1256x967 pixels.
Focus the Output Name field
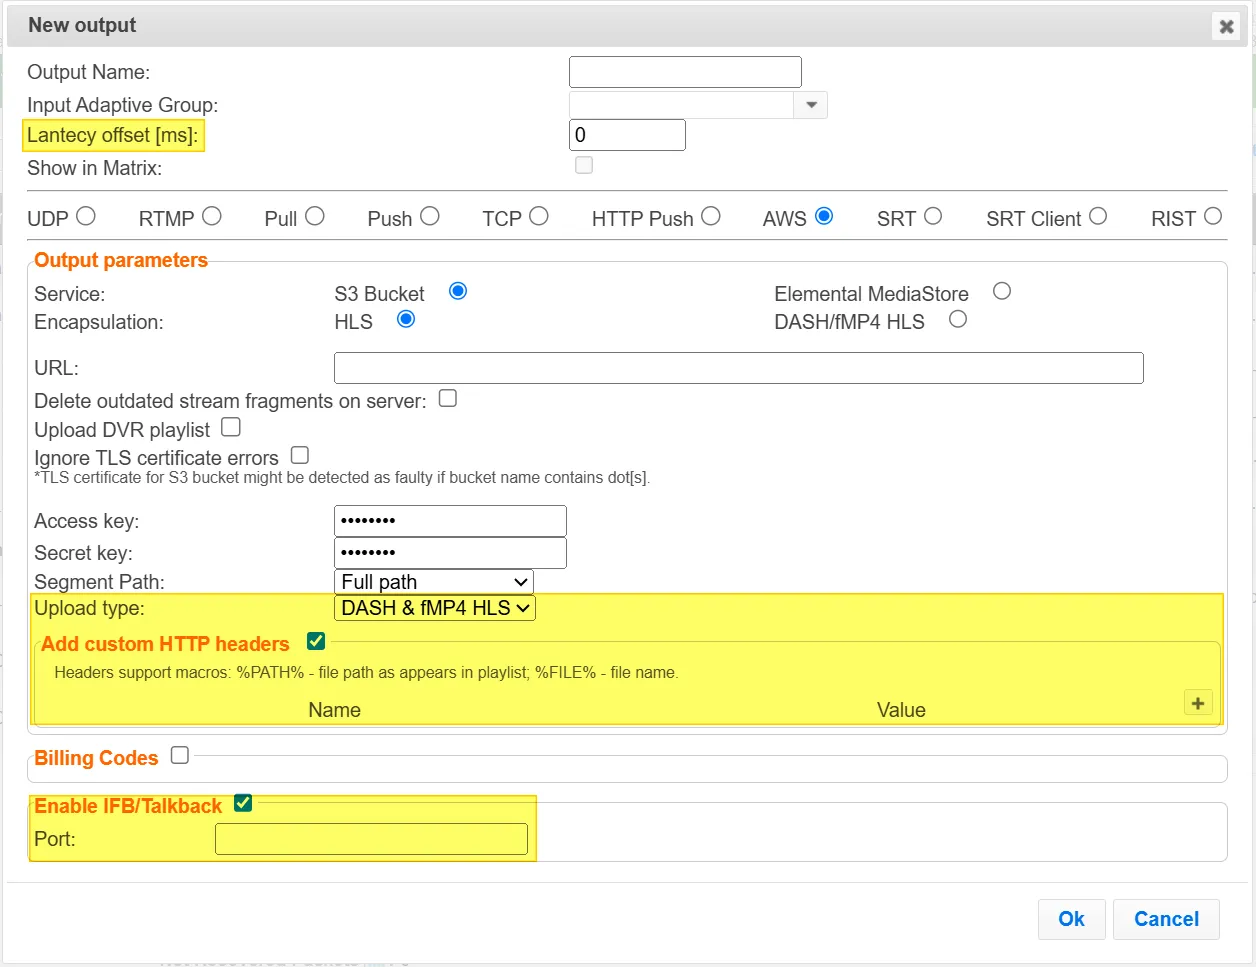pyautogui.click(x=685, y=72)
